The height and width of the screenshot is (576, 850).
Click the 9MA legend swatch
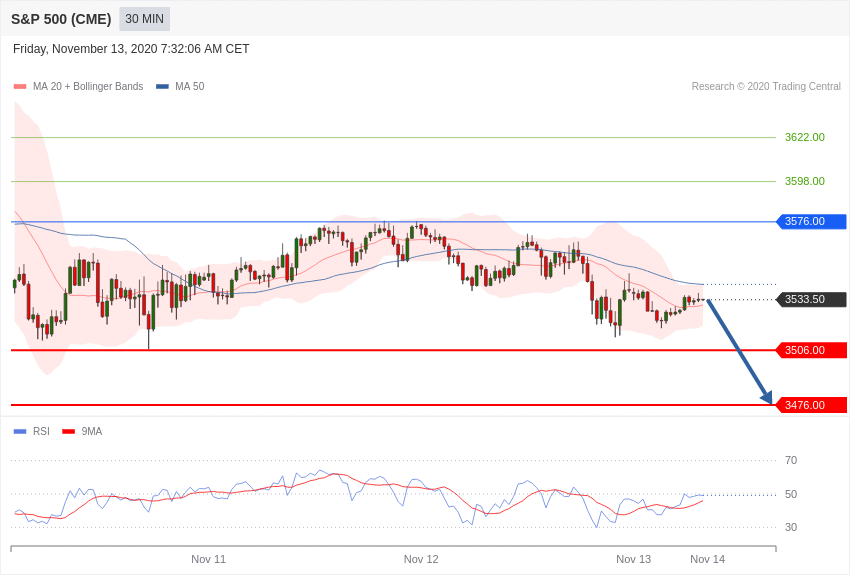click(68, 431)
